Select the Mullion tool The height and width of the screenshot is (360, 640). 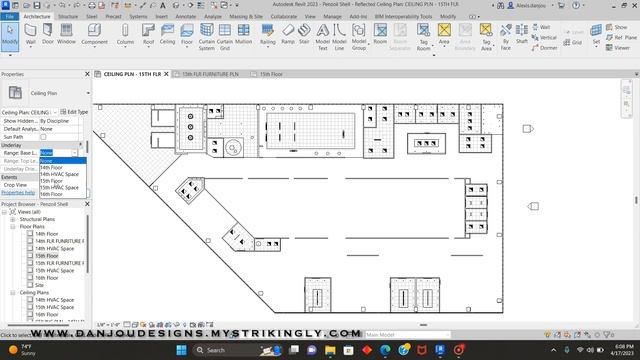(x=243, y=34)
